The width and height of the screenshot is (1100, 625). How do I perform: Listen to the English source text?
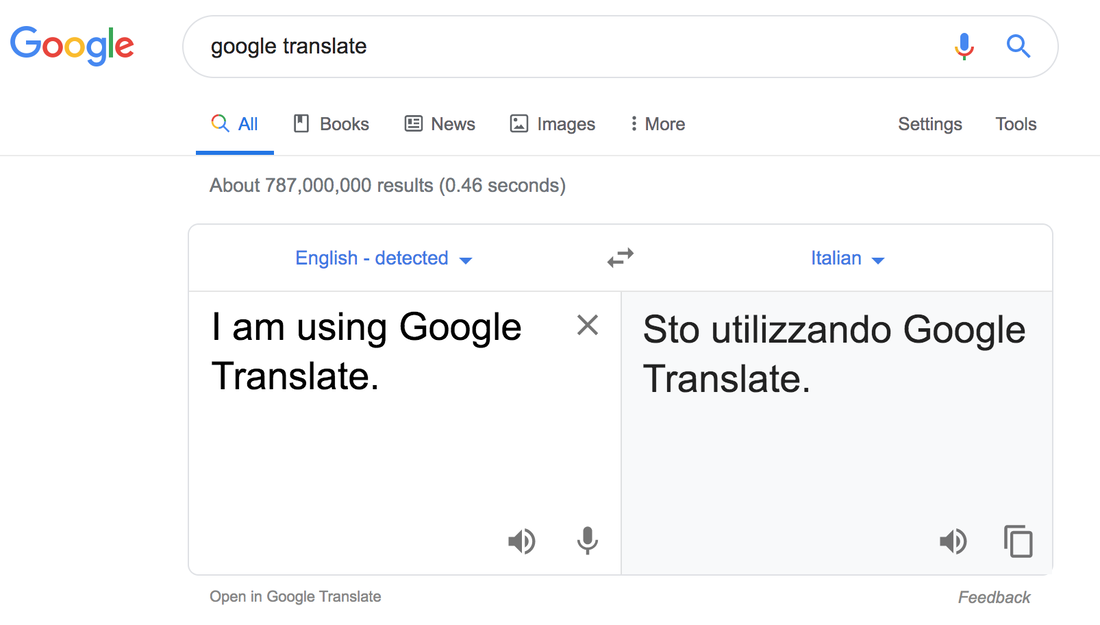tap(521, 541)
